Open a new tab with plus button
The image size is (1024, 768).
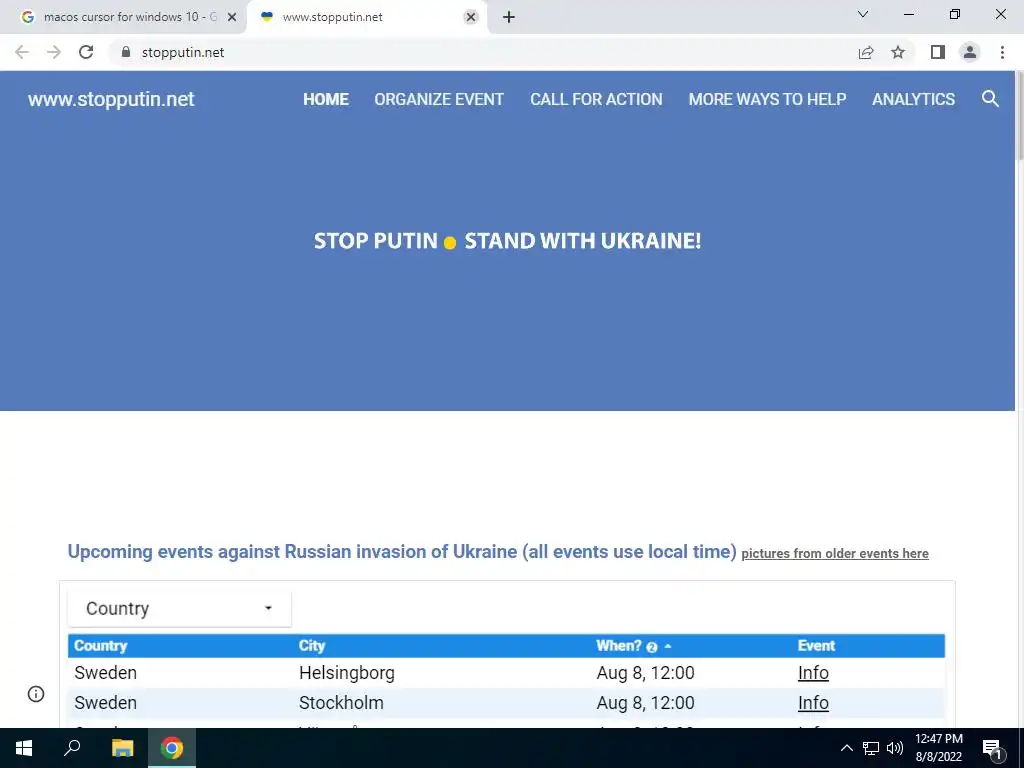pos(509,17)
